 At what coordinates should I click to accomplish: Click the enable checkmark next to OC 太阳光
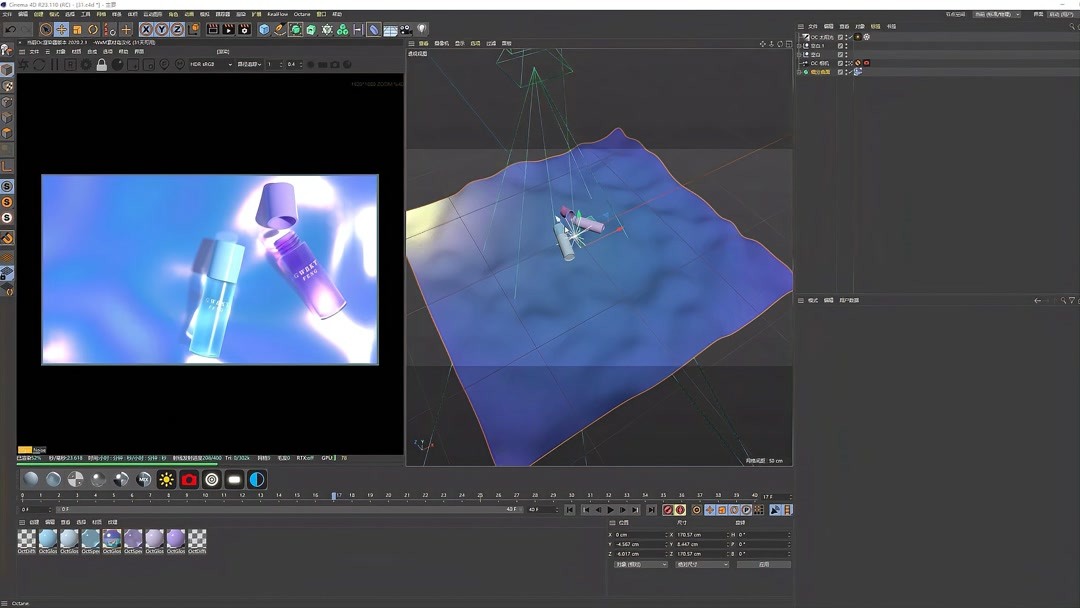(x=851, y=37)
